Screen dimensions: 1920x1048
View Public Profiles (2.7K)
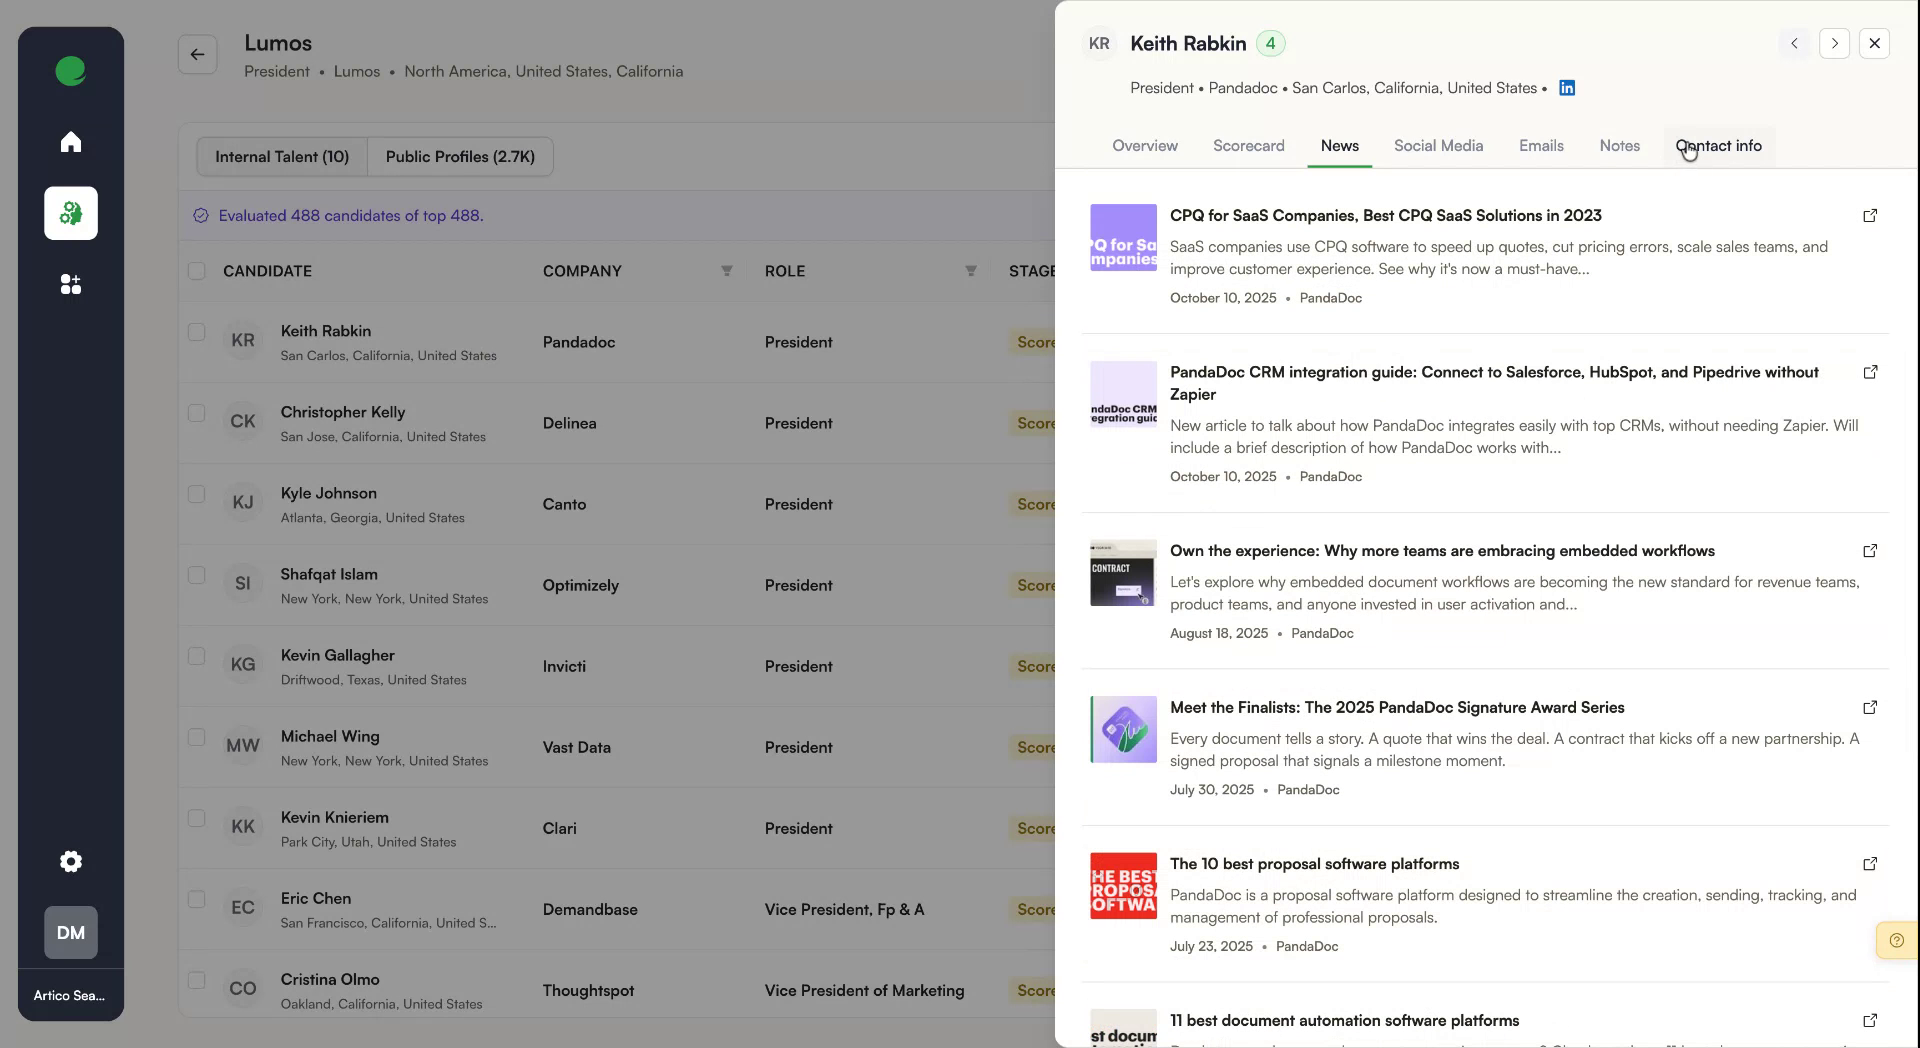tap(460, 156)
